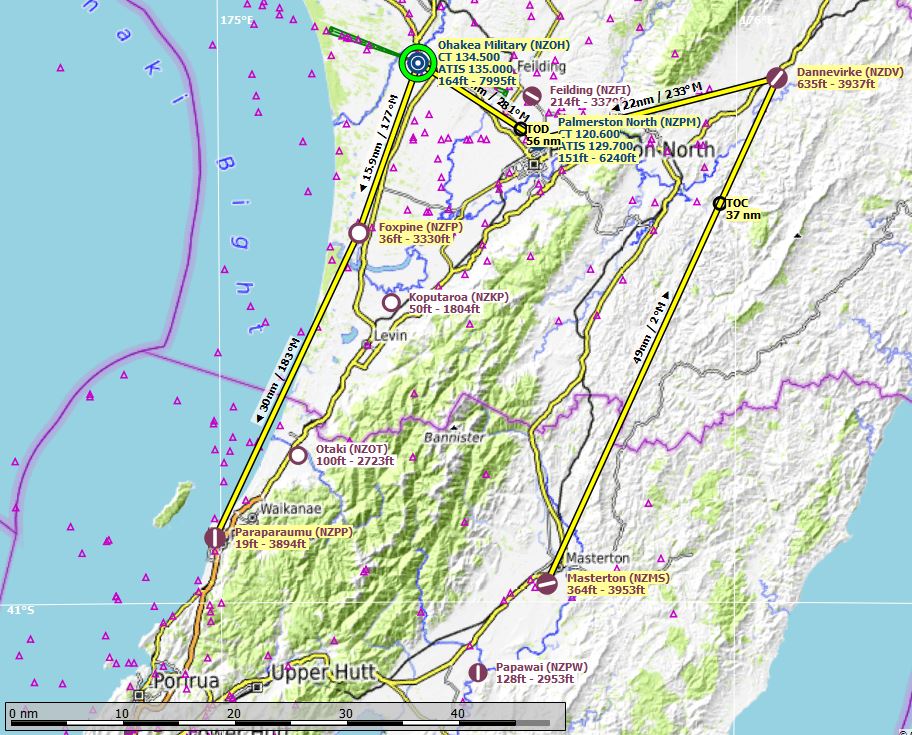Click the Dannevirke 635ft - 3937ft text

836,84
